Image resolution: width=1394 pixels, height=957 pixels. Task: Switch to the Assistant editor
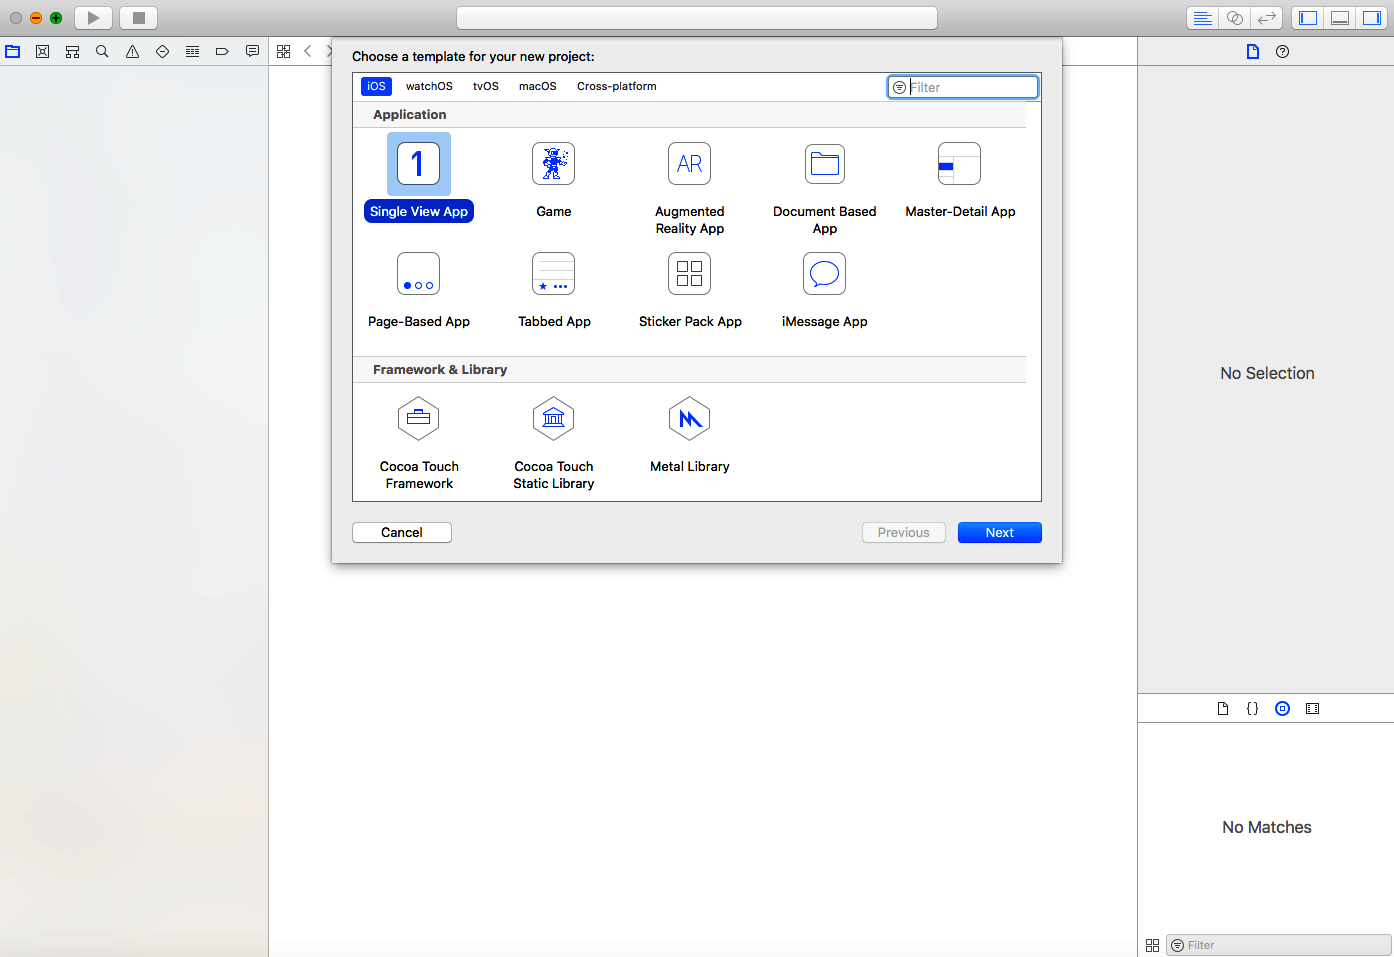[1235, 18]
